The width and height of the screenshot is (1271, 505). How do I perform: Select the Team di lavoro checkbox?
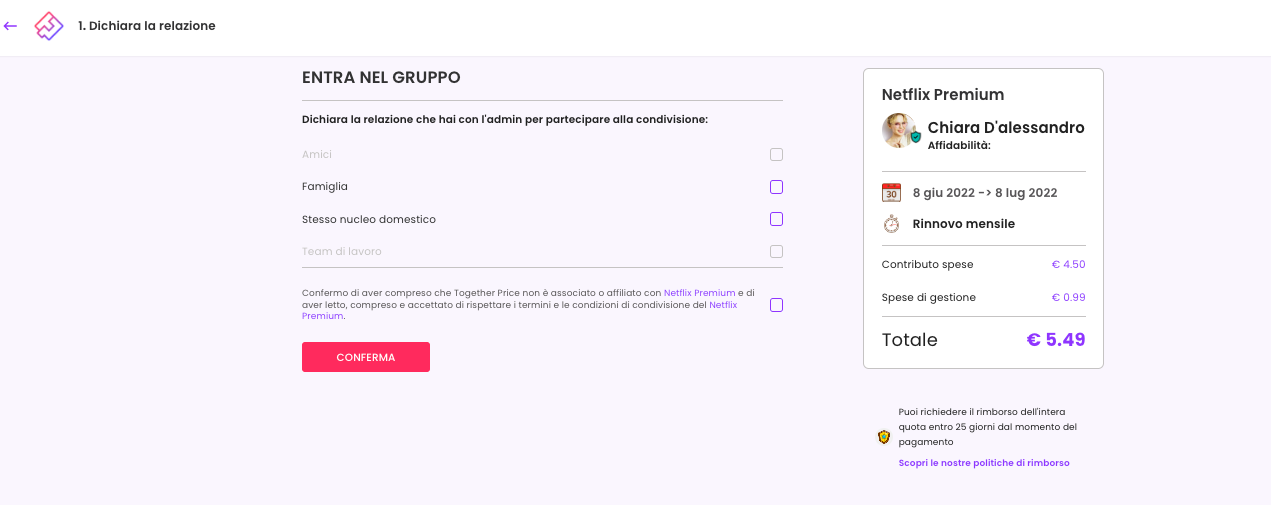click(776, 251)
